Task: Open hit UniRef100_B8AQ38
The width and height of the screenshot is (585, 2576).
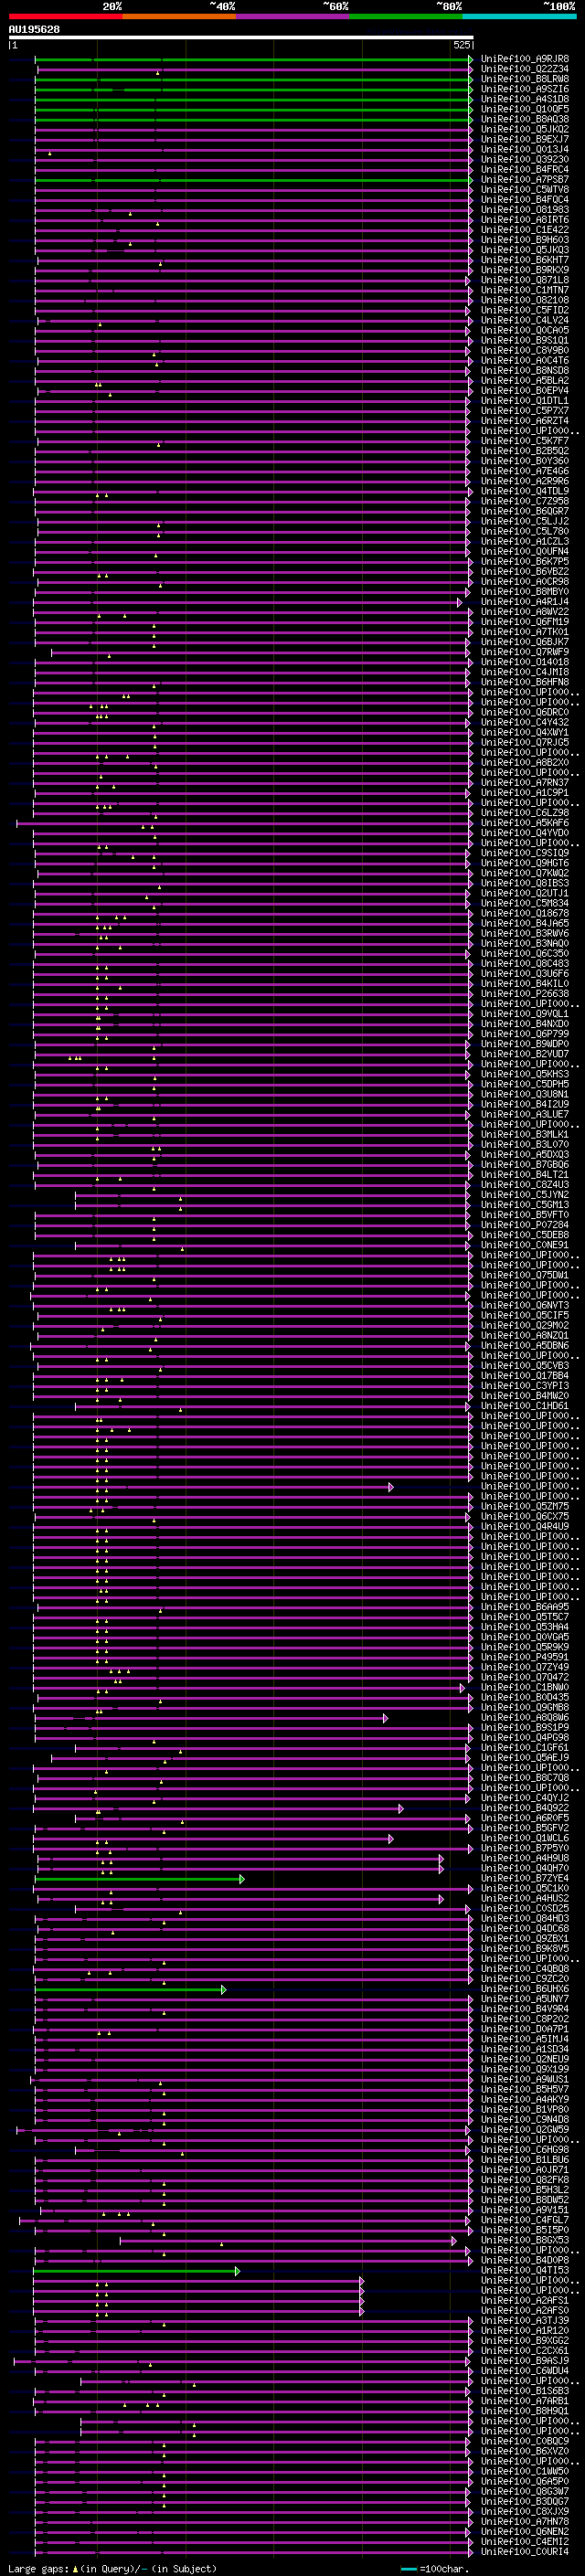Action: [525, 119]
